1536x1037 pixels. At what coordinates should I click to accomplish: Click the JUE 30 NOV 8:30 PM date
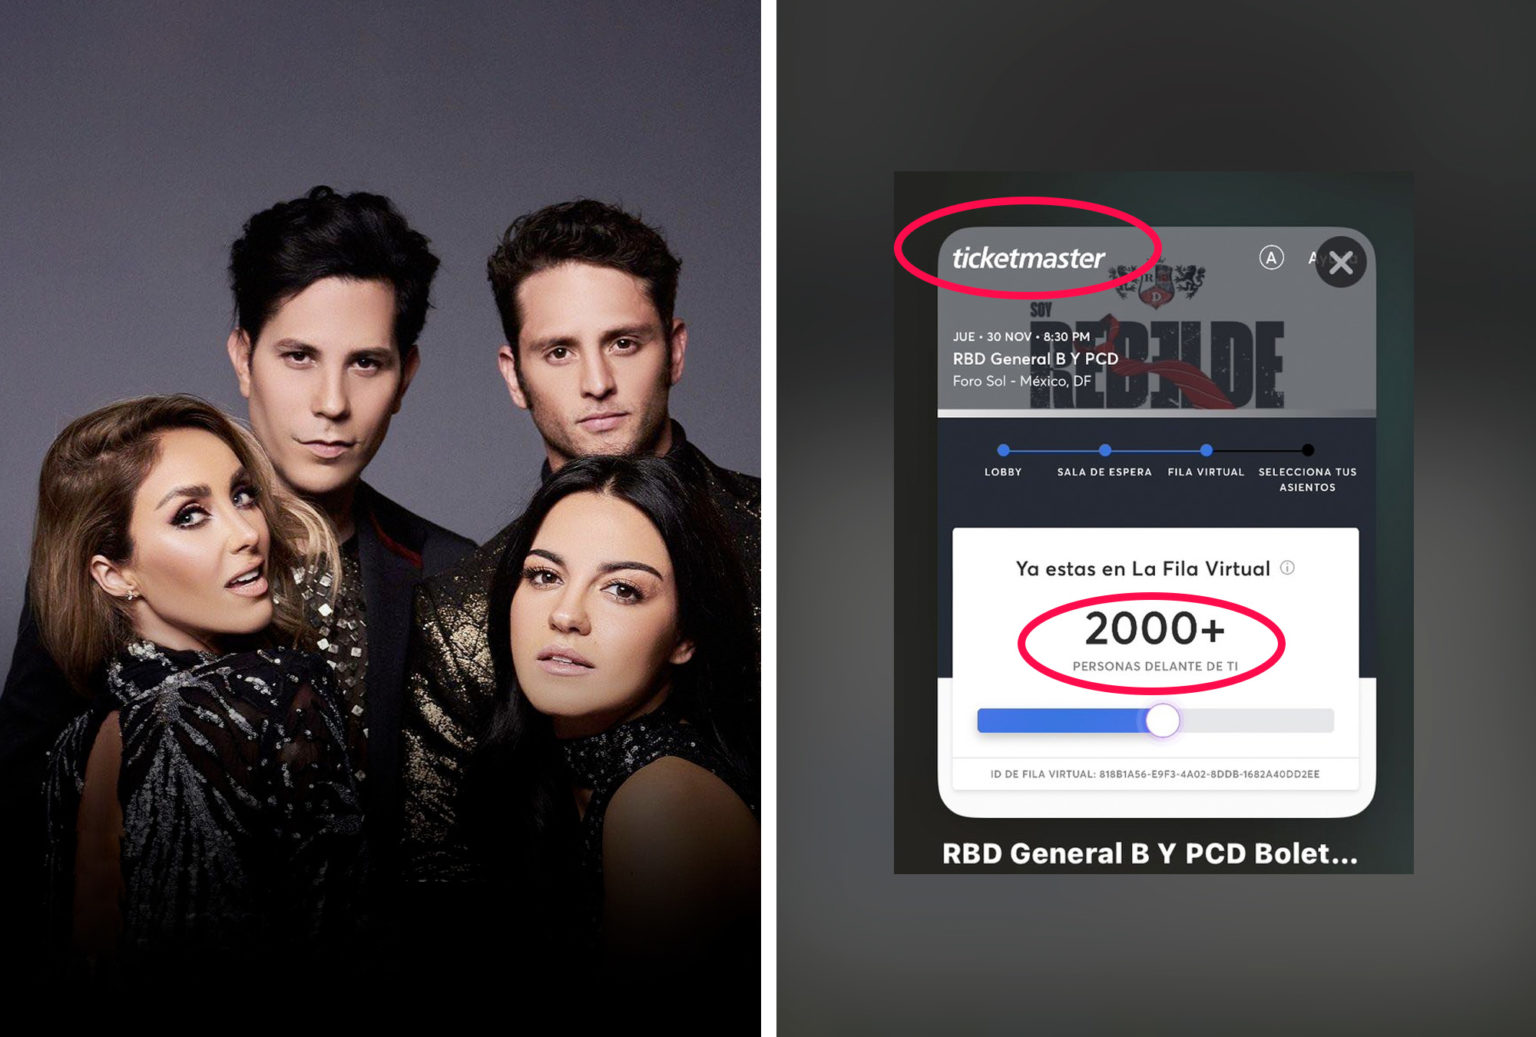pyautogui.click(x=1021, y=337)
